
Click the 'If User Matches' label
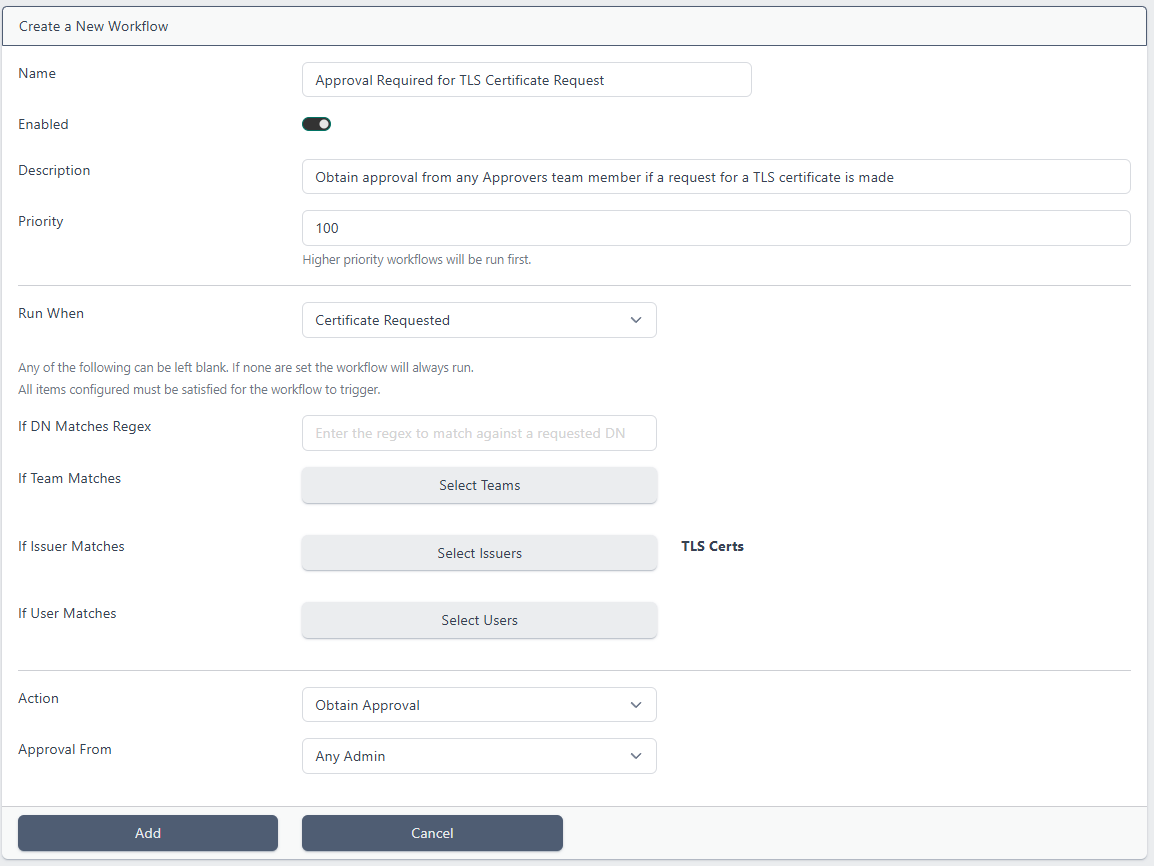tap(67, 613)
